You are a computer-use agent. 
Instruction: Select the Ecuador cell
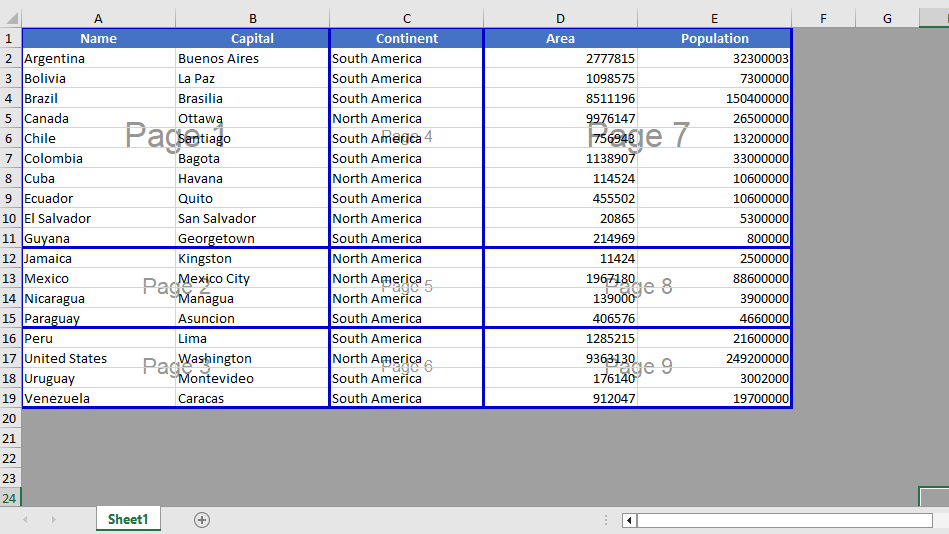click(x=99, y=199)
